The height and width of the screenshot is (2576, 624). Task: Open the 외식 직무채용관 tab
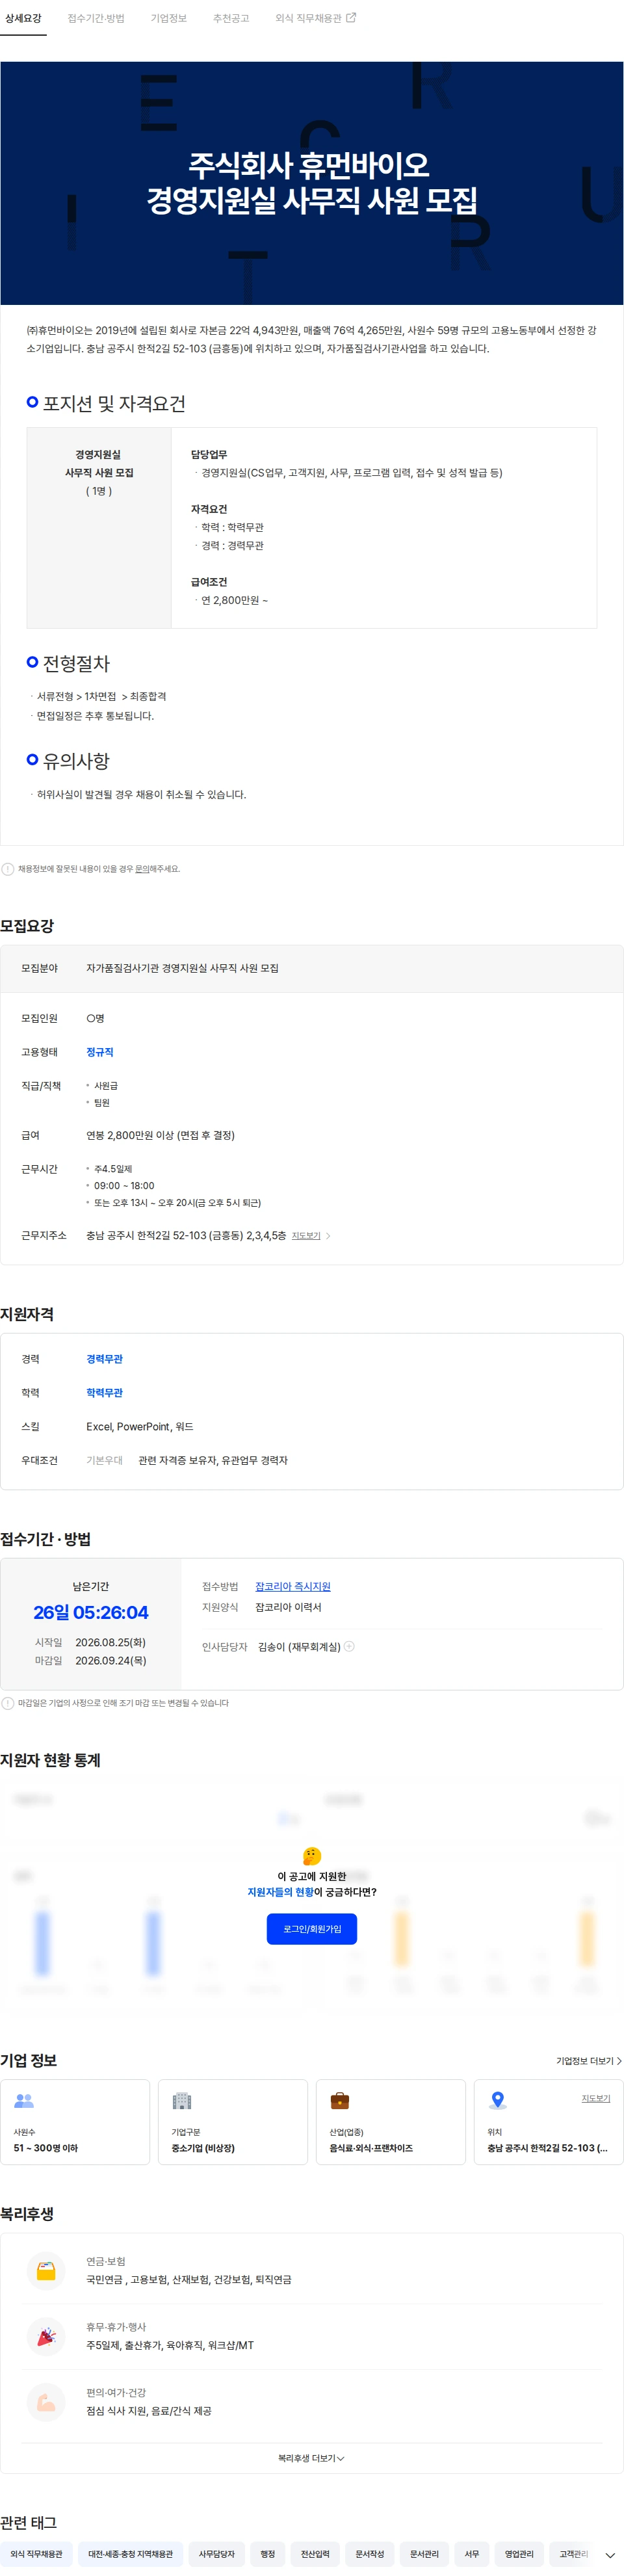click(x=308, y=18)
